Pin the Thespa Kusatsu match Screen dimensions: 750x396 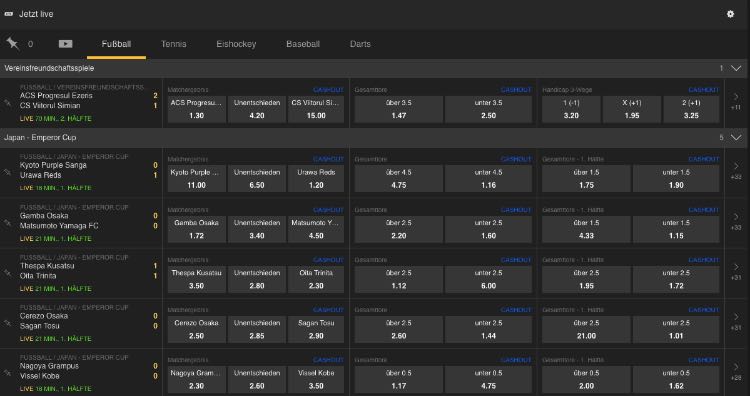[8, 273]
